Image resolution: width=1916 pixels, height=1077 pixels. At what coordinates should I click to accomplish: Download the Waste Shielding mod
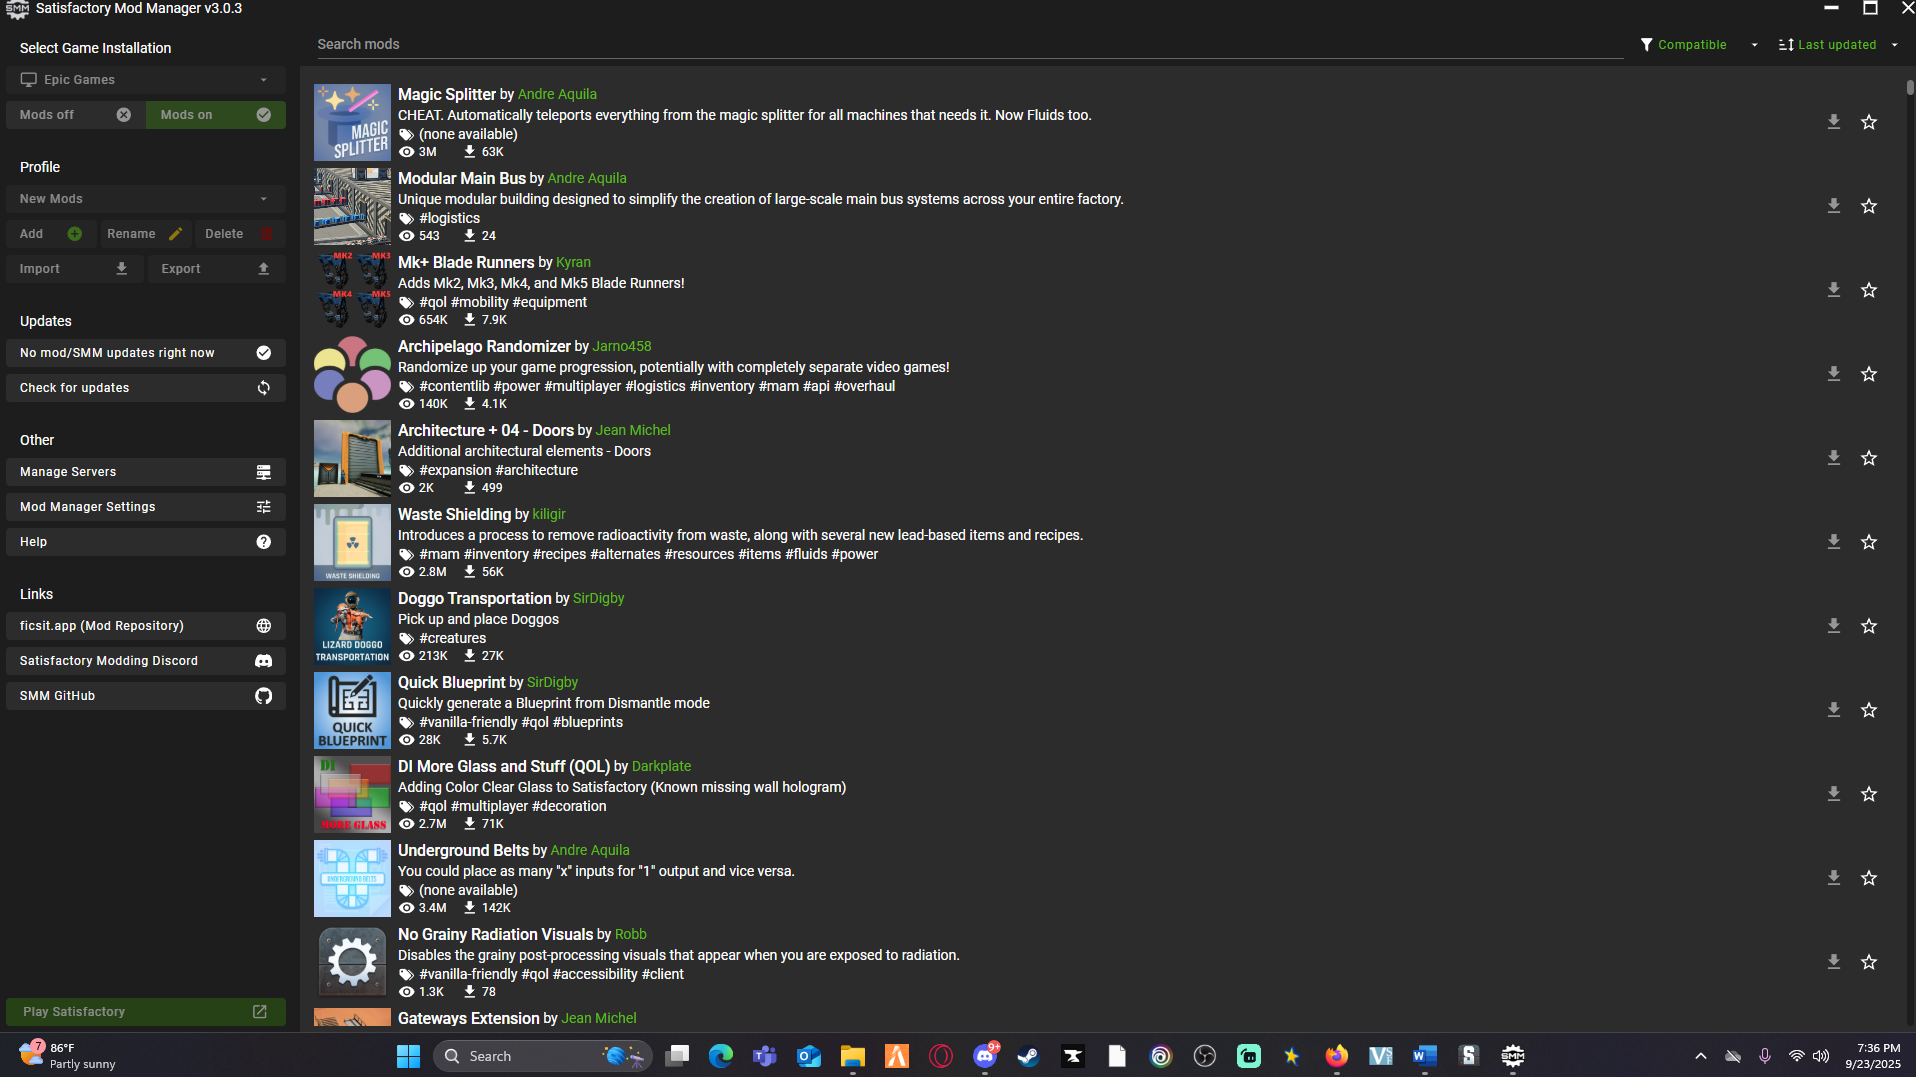tap(1833, 542)
